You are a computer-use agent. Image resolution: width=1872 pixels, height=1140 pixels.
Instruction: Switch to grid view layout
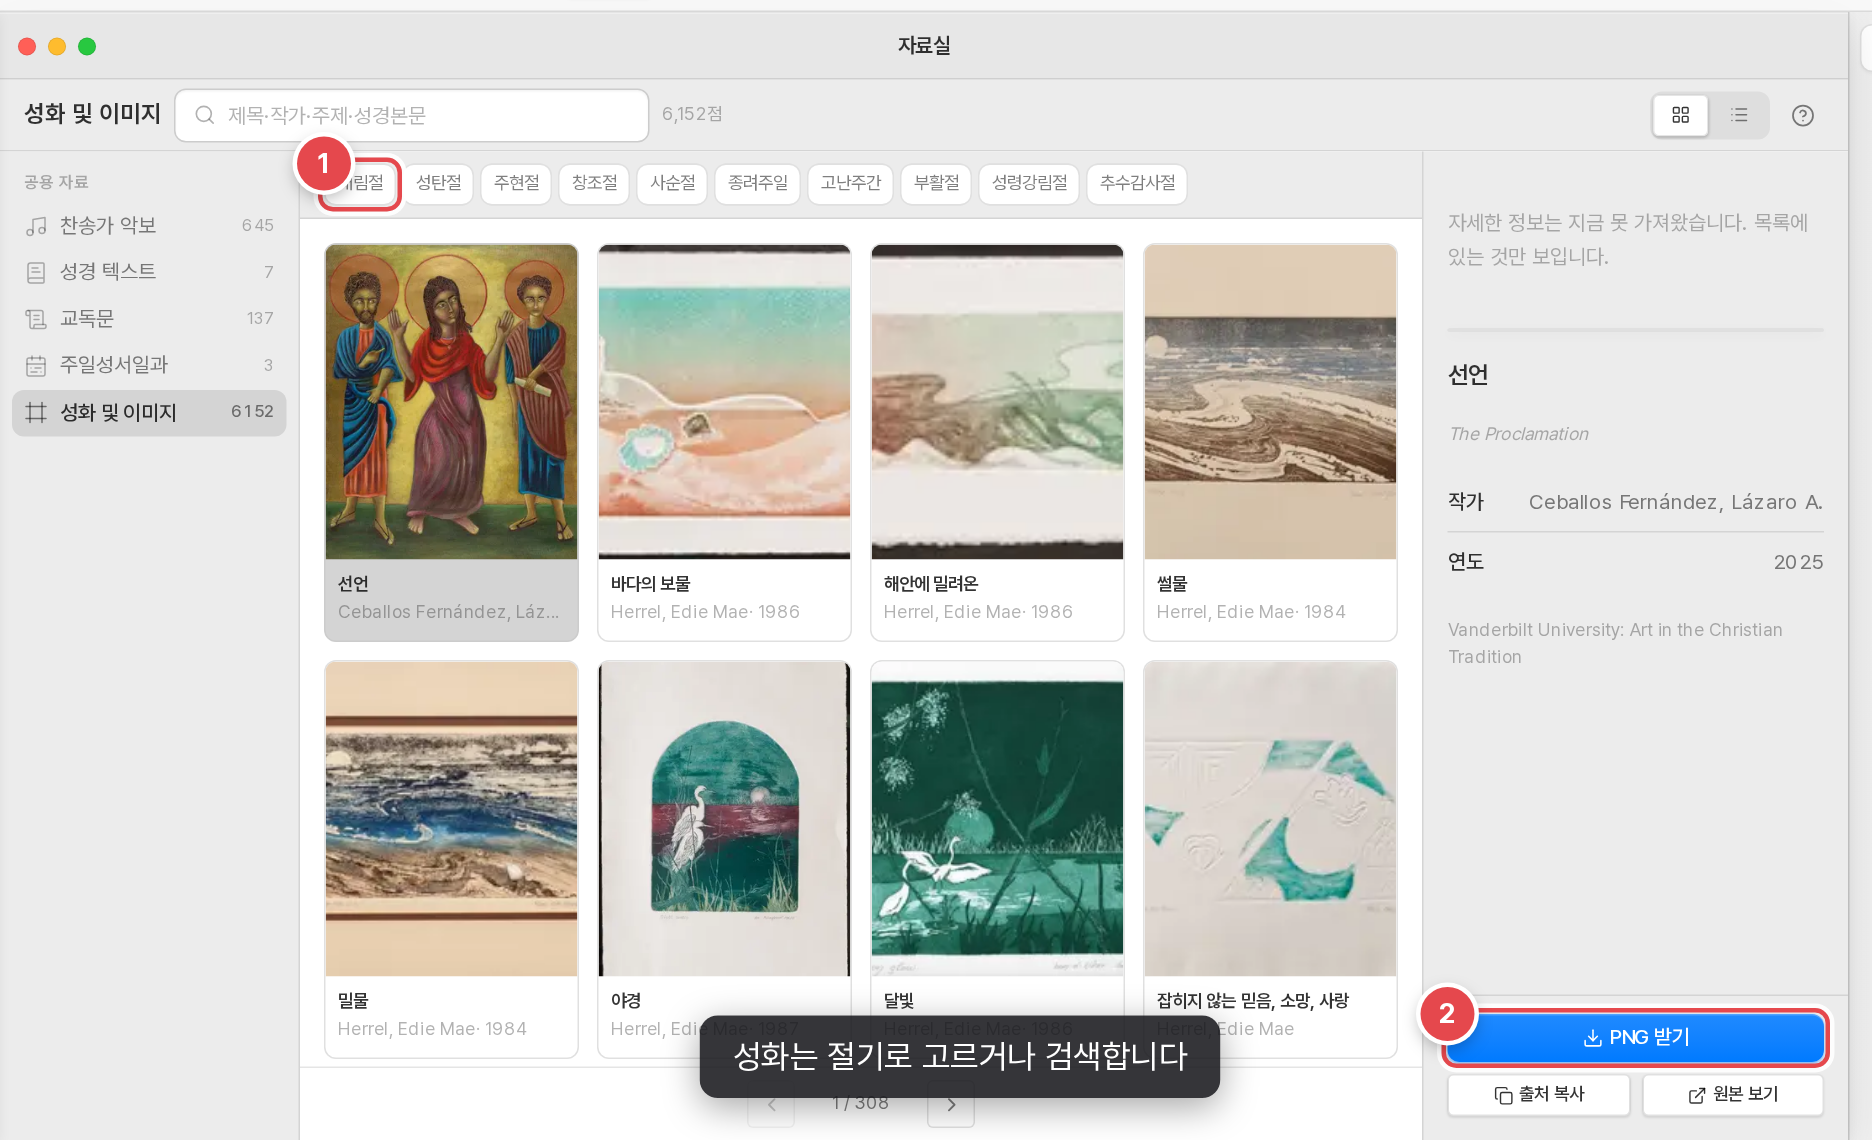pos(1680,115)
